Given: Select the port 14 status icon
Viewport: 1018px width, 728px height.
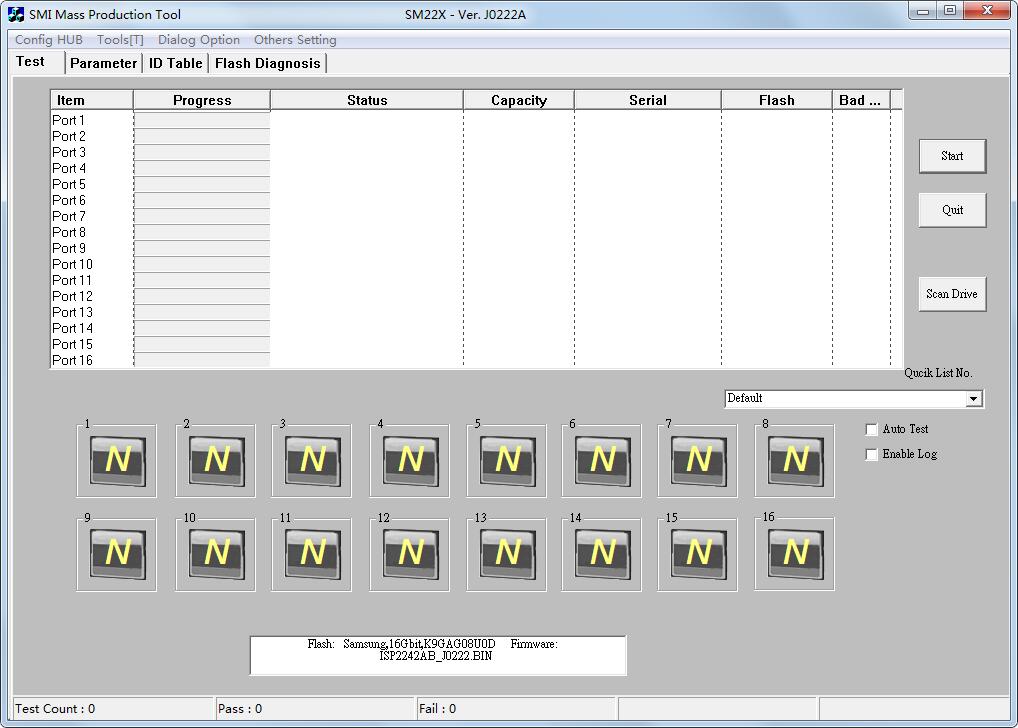Looking at the screenshot, I should (x=602, y=553).
